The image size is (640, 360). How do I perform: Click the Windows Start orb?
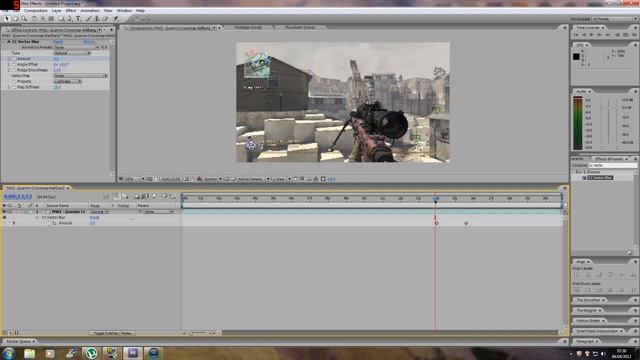coord(9,353)
